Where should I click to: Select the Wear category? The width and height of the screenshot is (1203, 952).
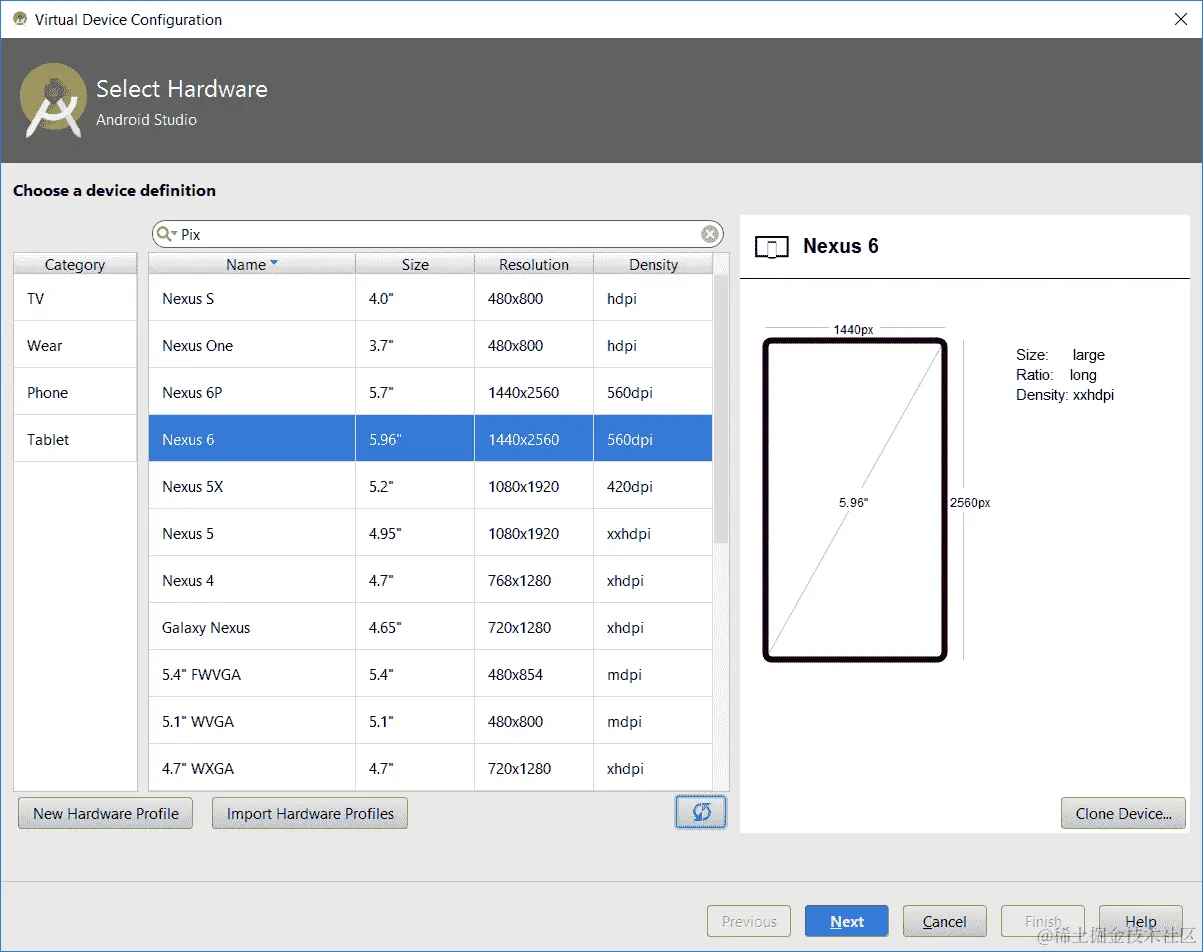[x=75, y=345]
